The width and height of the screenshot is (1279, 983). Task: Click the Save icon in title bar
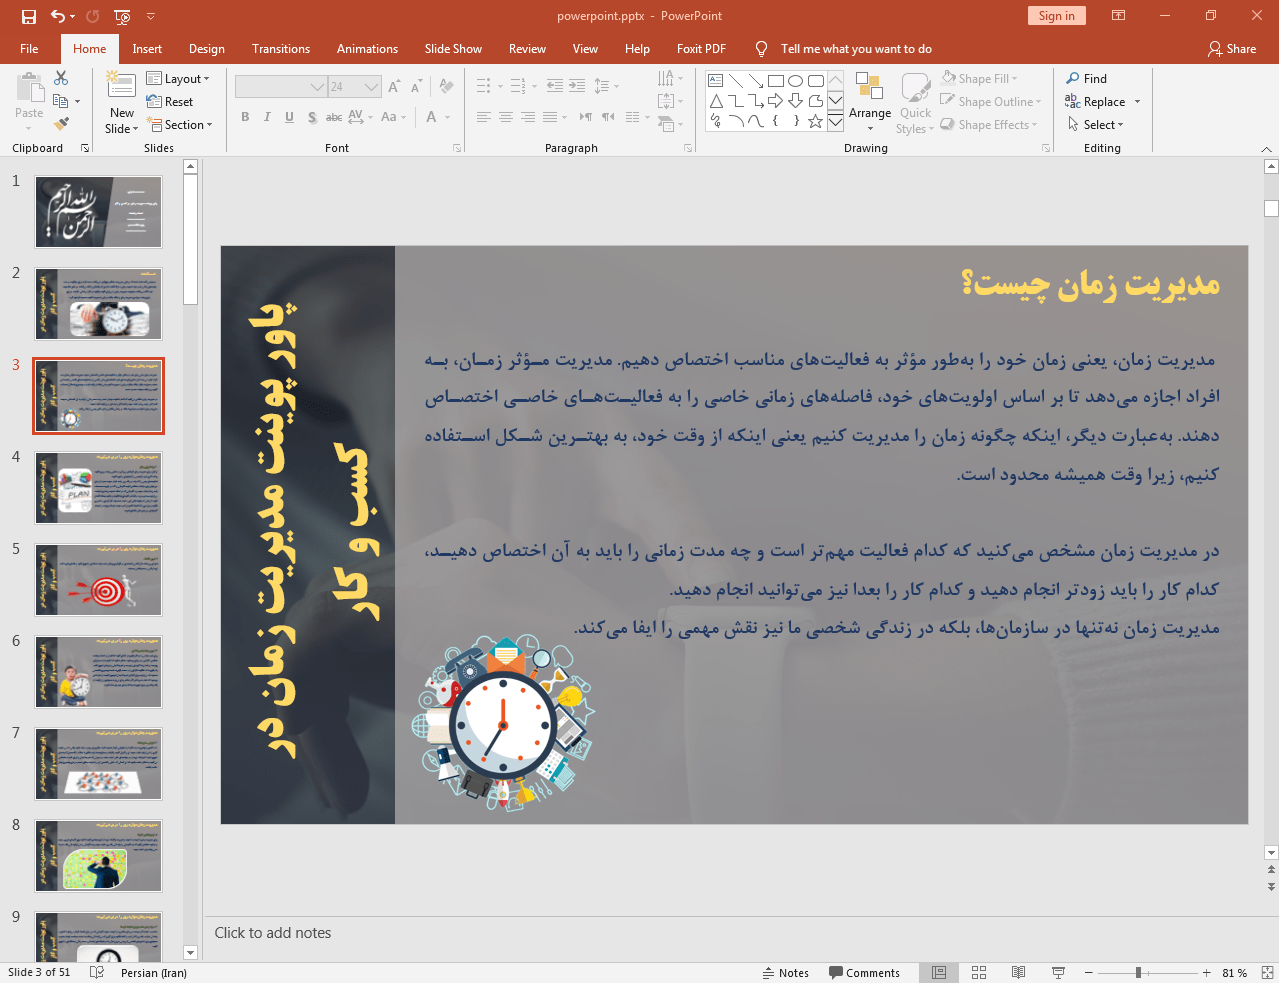29,16
